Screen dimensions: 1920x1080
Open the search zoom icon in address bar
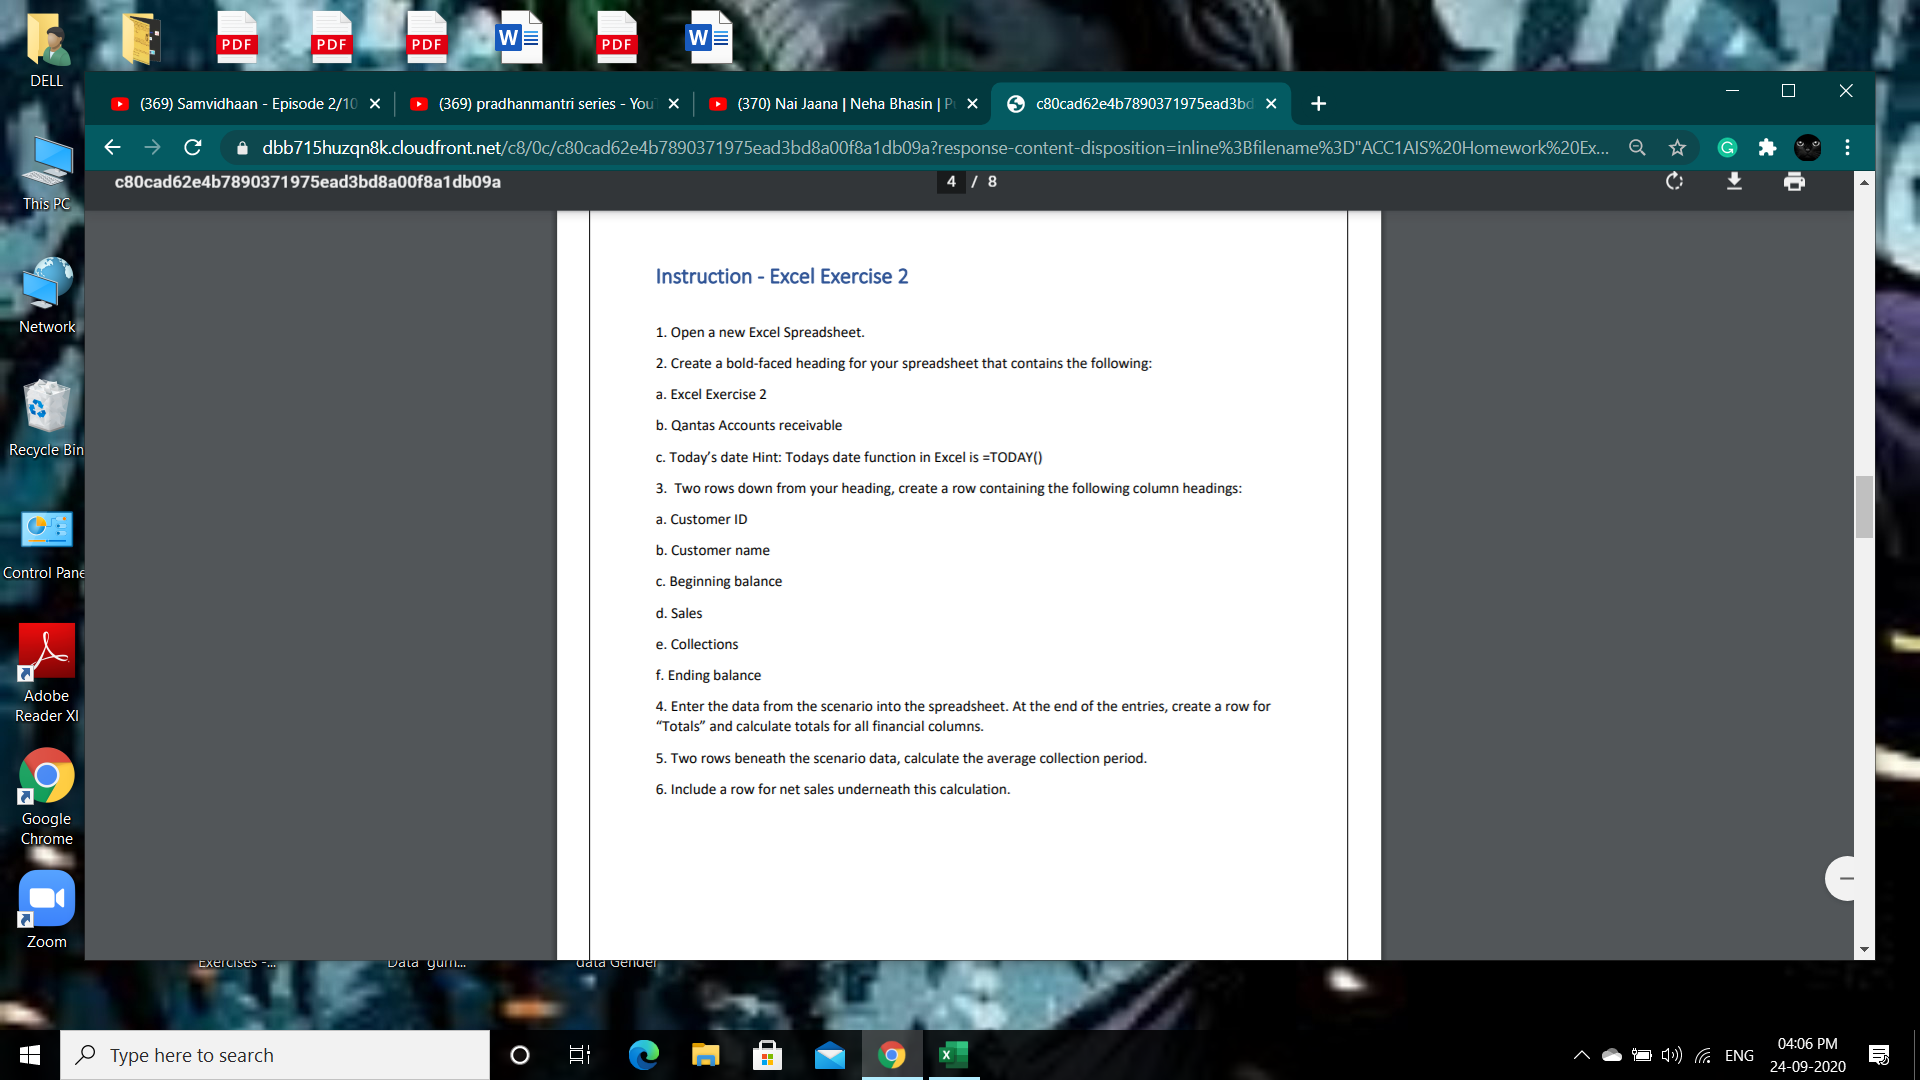point(1637,147)
